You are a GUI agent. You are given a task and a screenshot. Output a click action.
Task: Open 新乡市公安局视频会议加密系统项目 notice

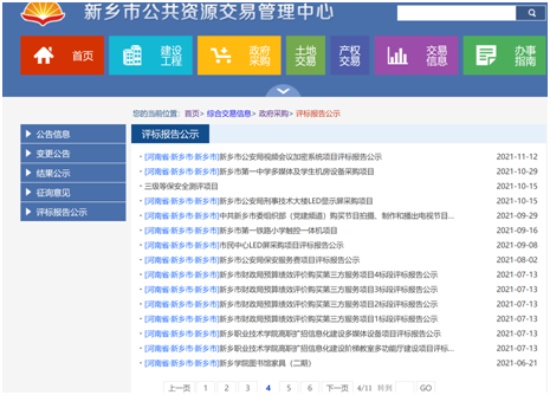263,157
